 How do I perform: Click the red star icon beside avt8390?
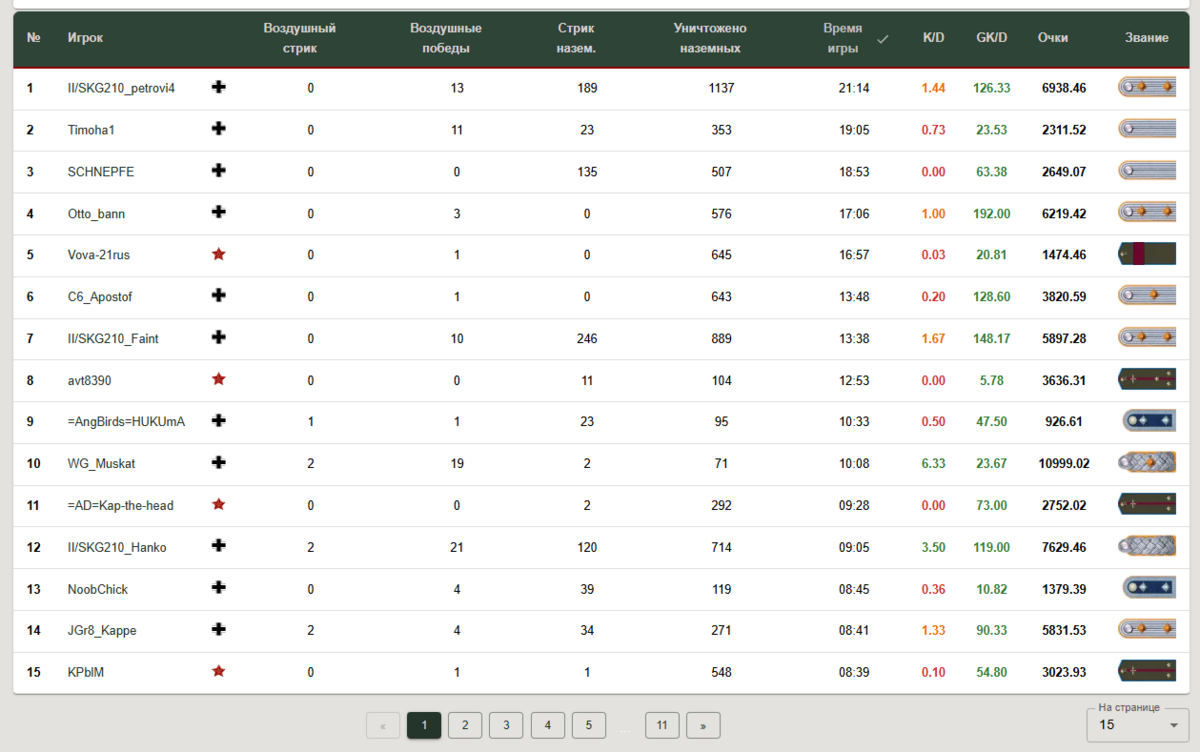coord(219,380)
